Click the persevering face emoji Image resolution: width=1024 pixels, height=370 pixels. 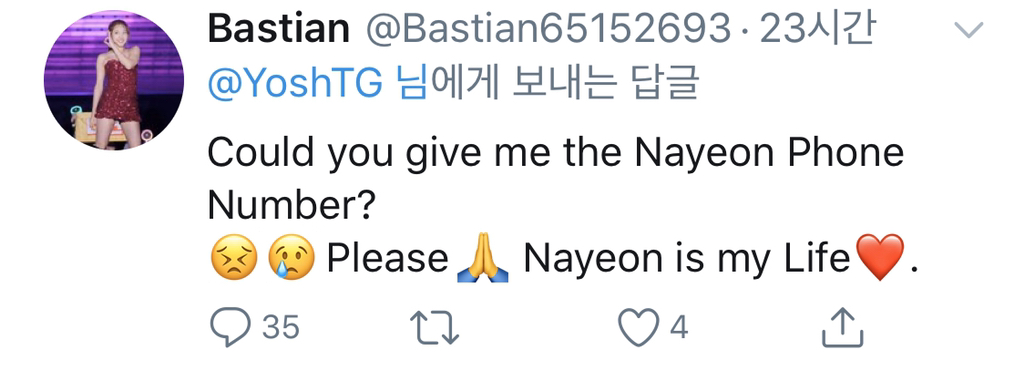coord(234,257)
